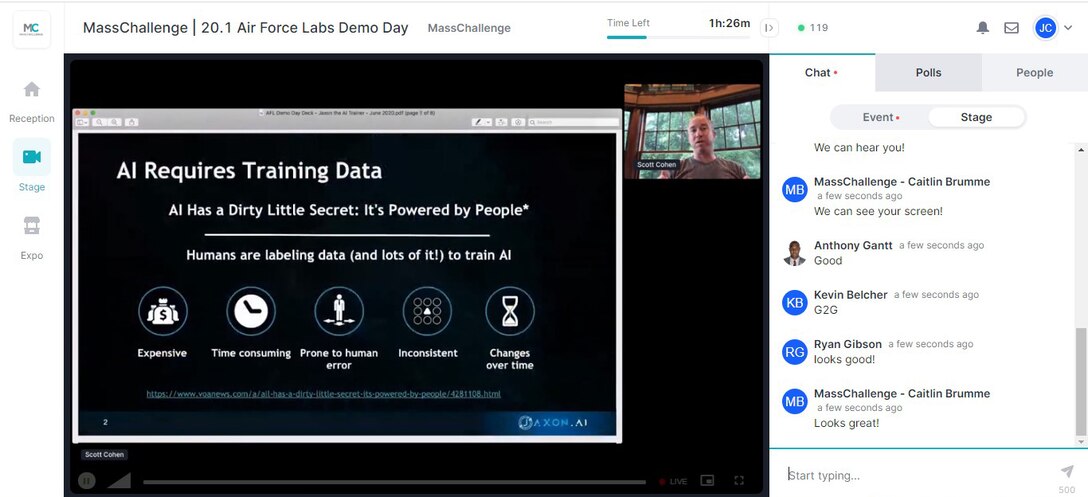Screen dimensions: 1088x497
Task: Click the Time consuming clock icon
Action: point(250,311)
